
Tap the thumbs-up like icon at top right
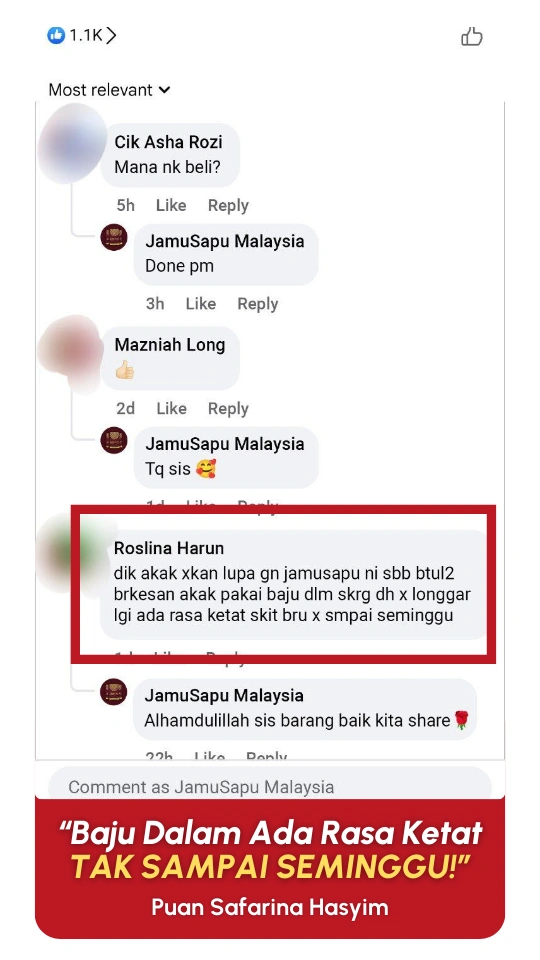(x=471, y=37)
